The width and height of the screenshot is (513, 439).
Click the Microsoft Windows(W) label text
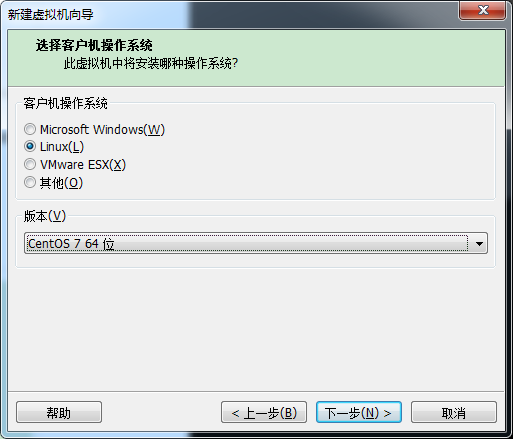(102, 129)
